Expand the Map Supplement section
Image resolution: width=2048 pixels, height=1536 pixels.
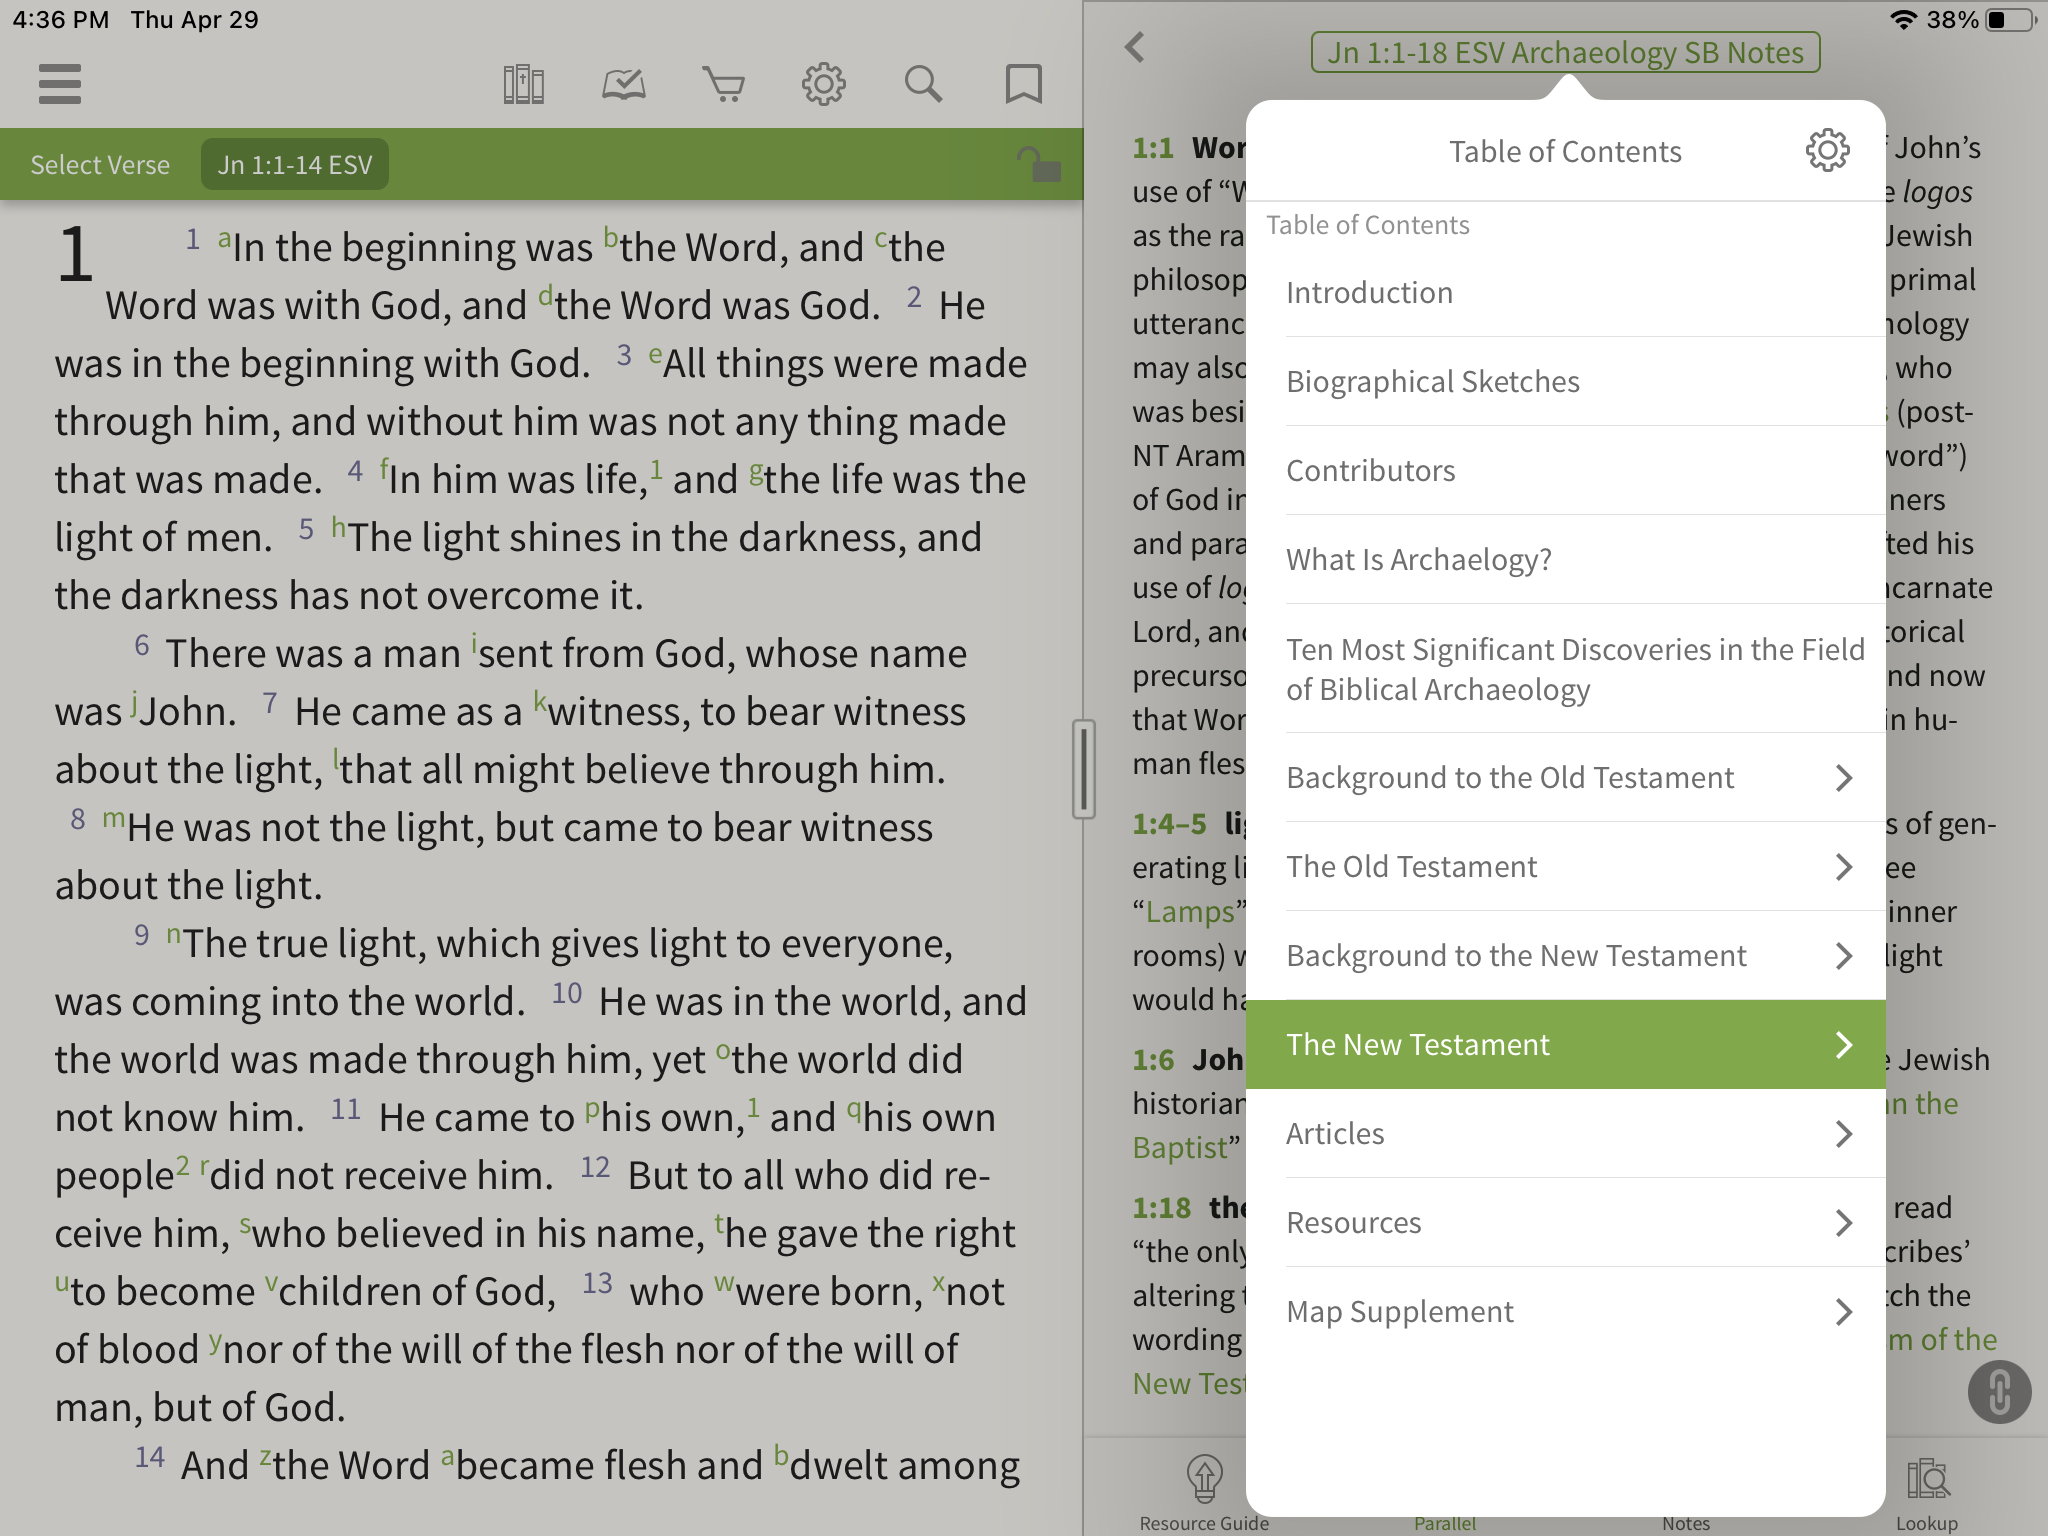(1565, 1311)
